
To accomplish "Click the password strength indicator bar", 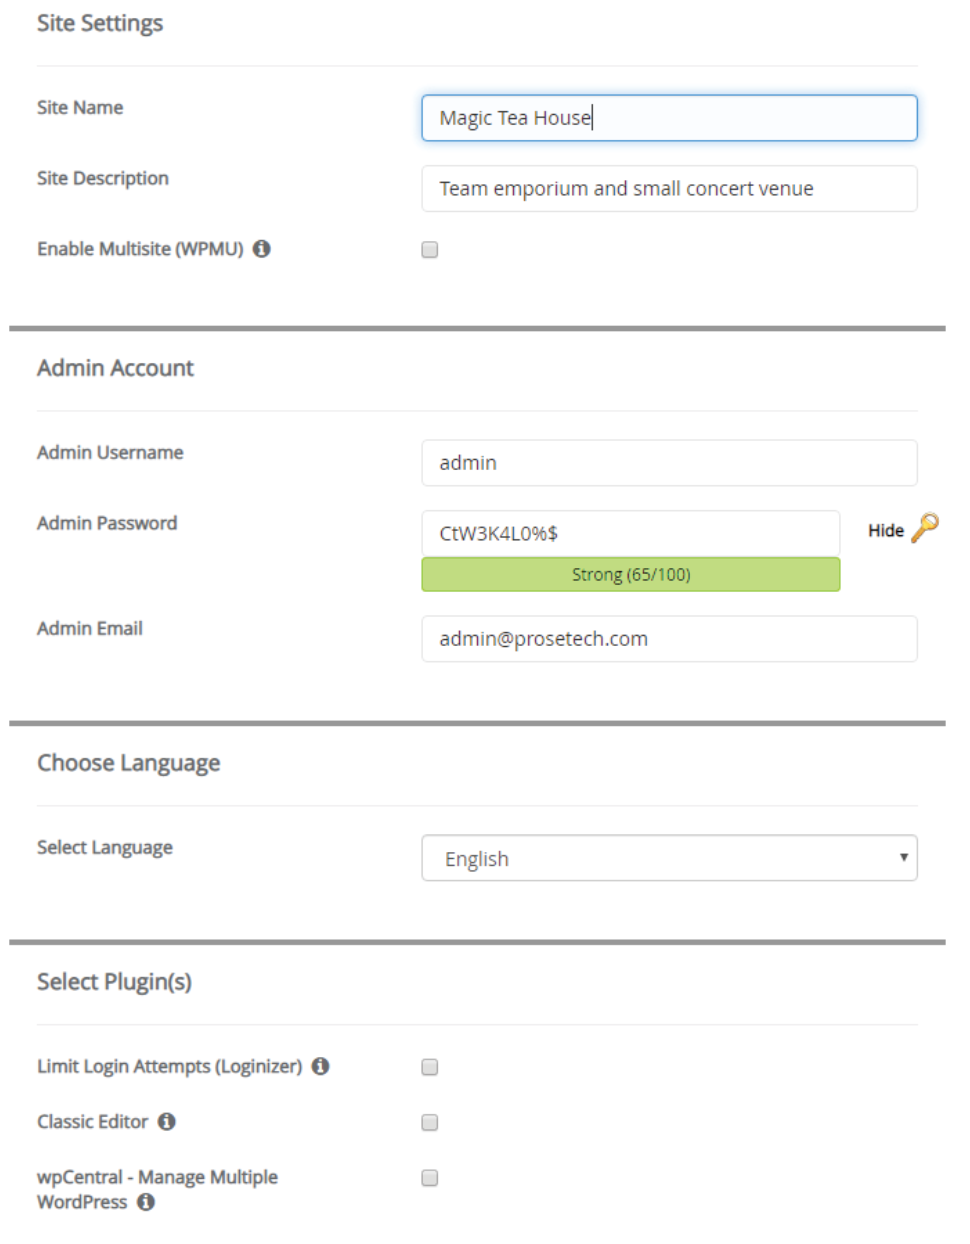I will pyautogui.click(x=630, y=575).
